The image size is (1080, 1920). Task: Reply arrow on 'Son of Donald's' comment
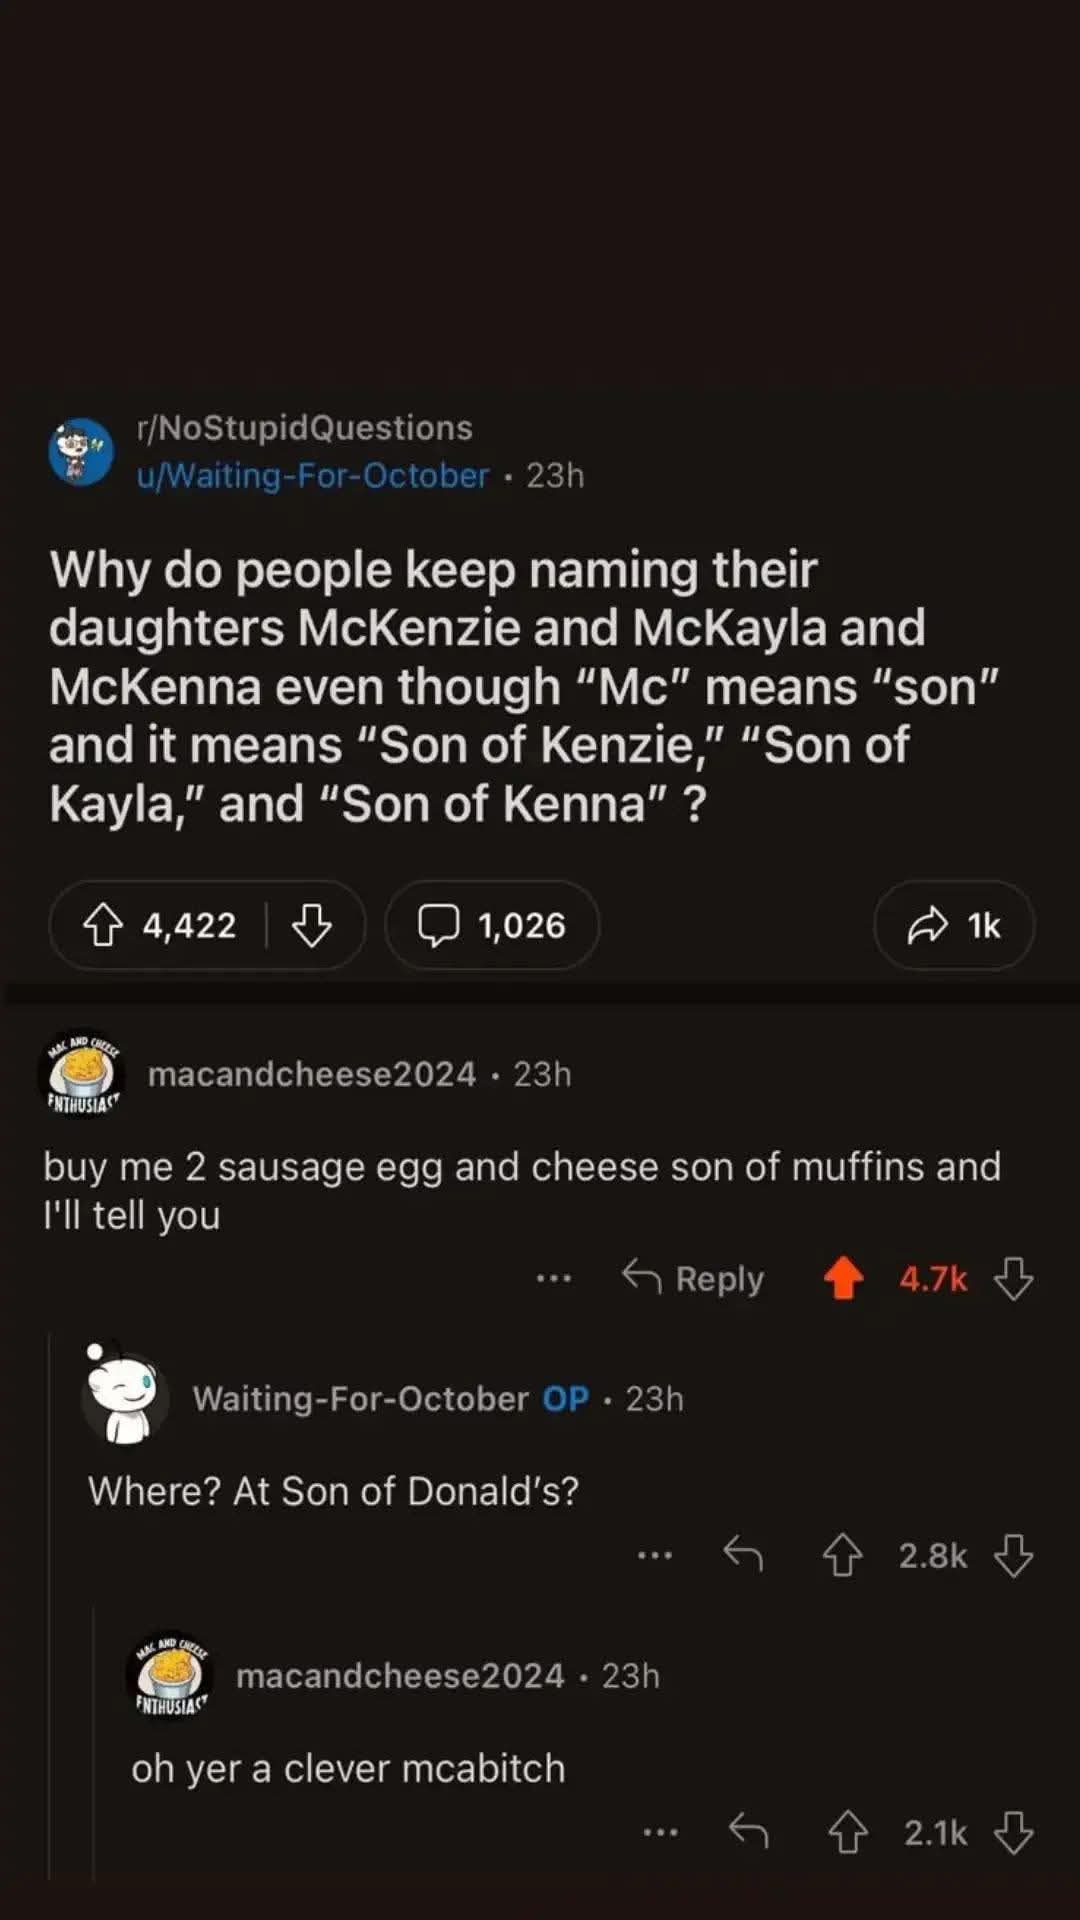click(743, 1554)
